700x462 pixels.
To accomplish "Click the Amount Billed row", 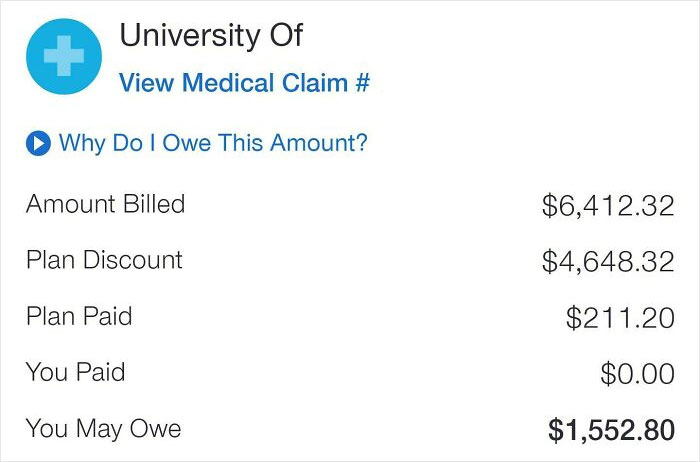I will point(350,205).
